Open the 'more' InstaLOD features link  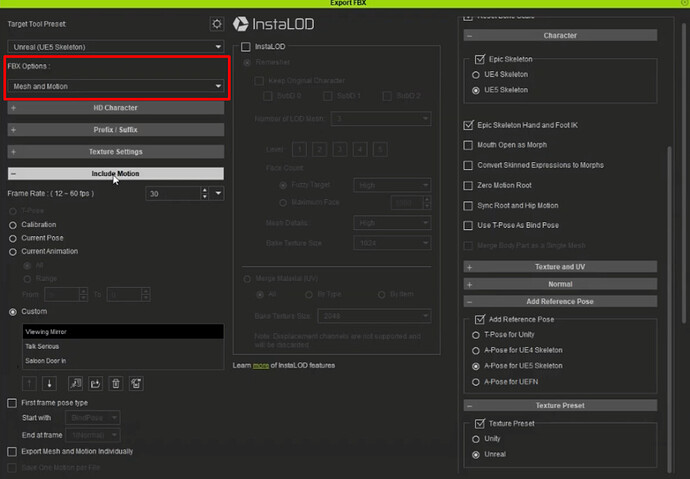point(261,366)
